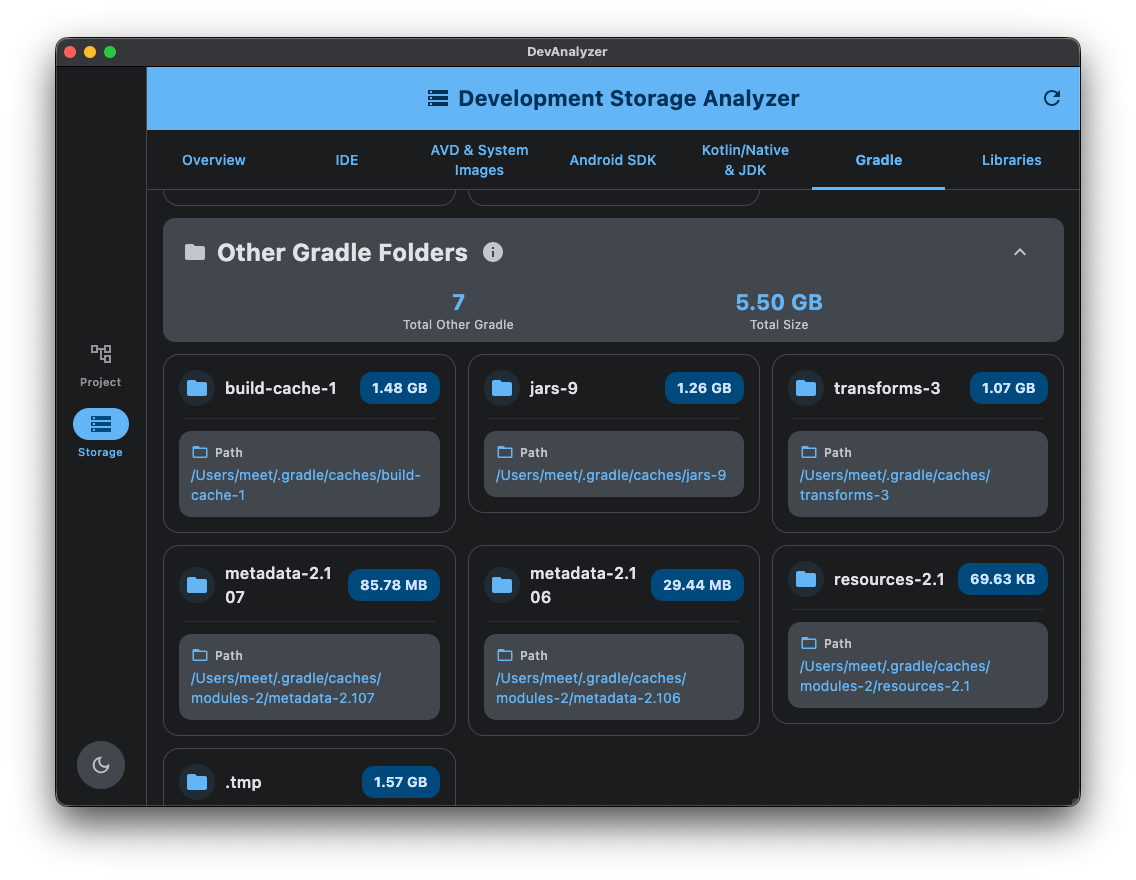
Task: Click the Path folder outline icon in build-cache-1 card
Action: pos(200,453)
